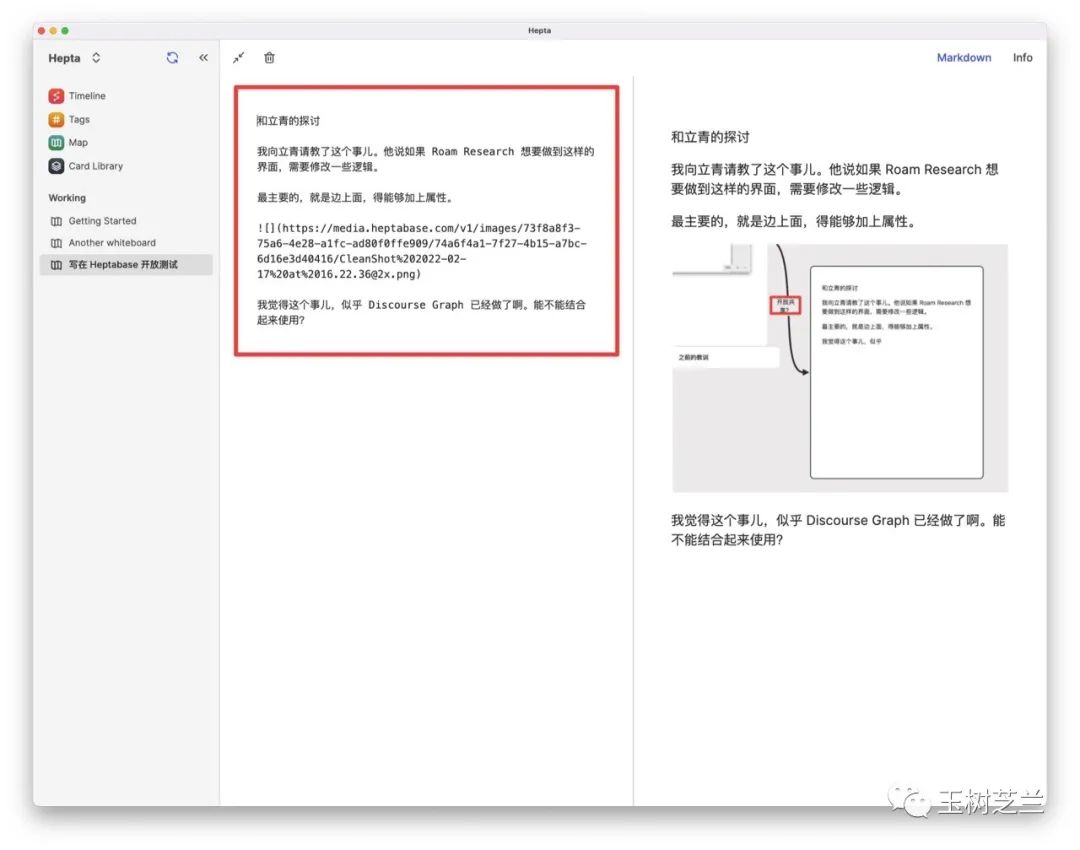Screen dimensions: 1080x850
Task: Click the preview heading 和立青的探讨
Action: [x=710, y=137]
